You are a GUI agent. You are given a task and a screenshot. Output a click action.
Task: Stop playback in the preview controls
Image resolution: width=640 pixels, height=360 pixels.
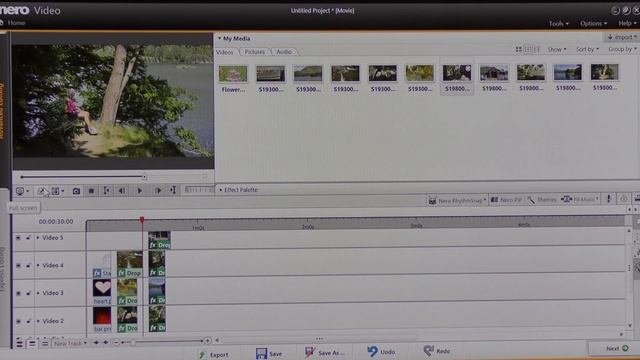click(x=91, y=191)
